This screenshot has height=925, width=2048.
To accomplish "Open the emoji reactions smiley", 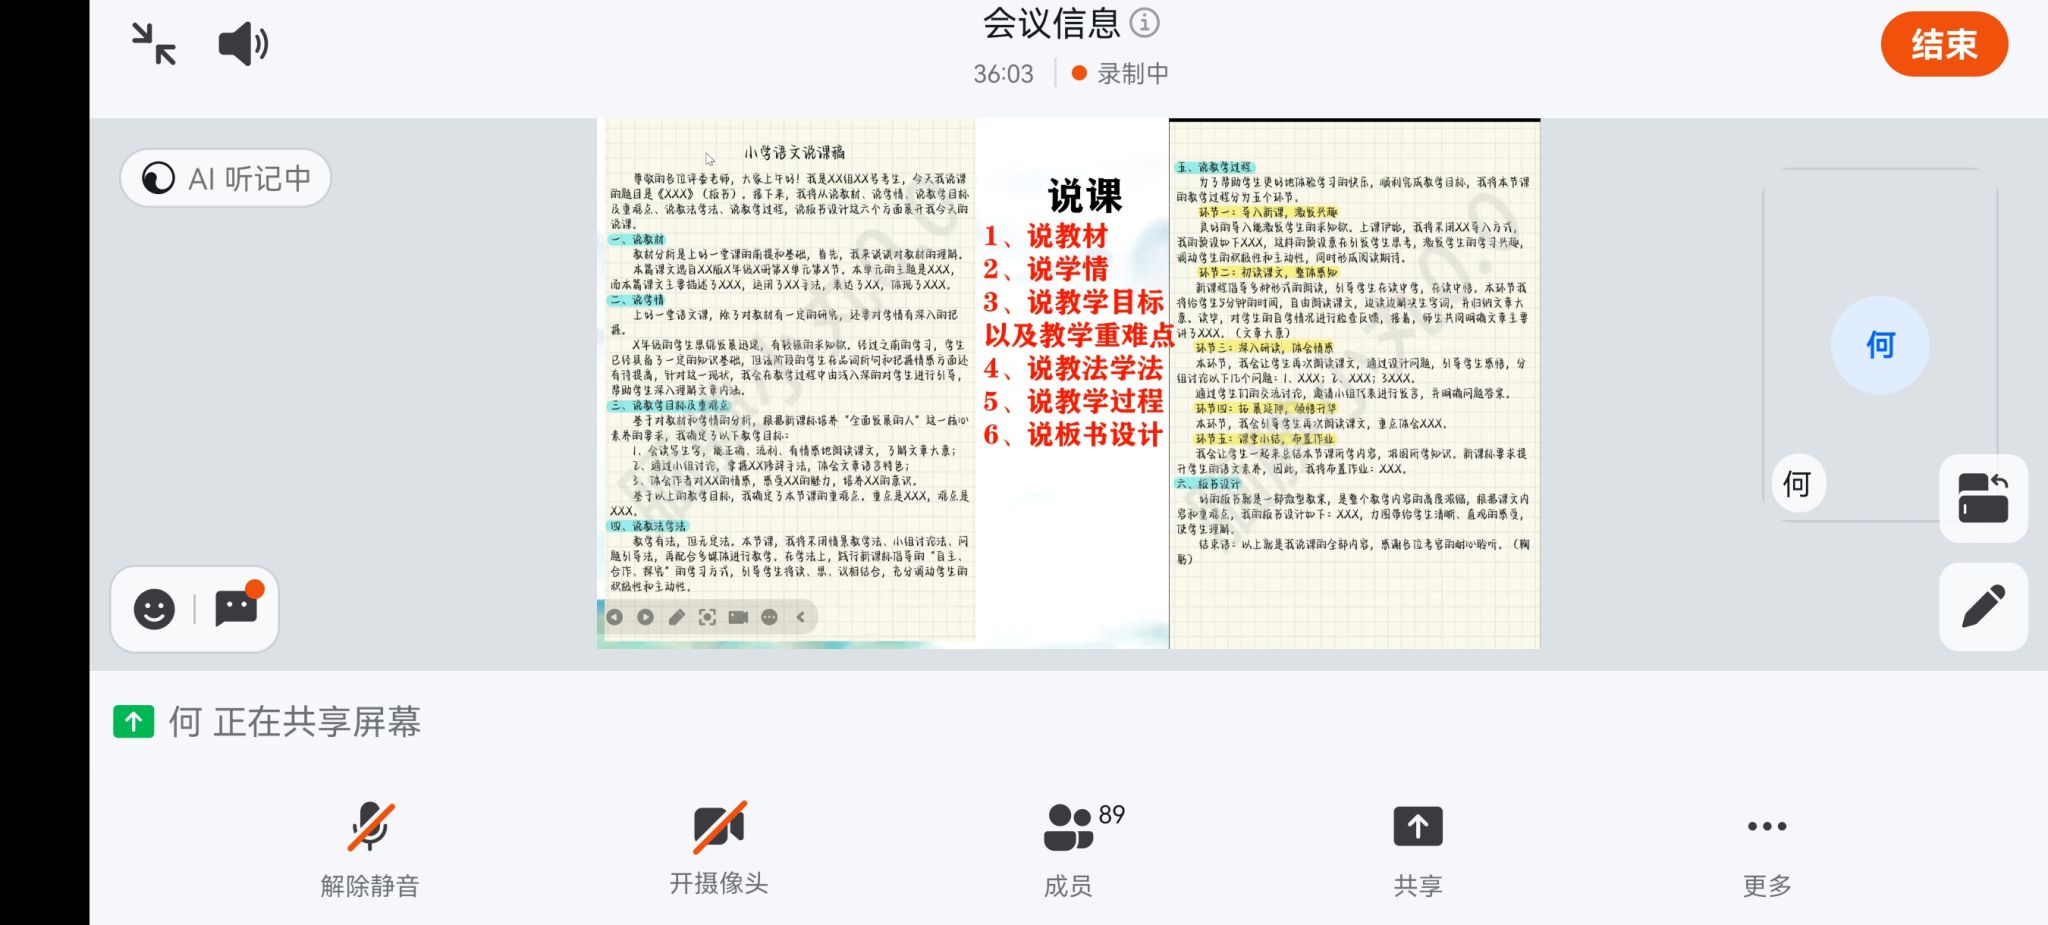I will pyautogui.click(x=154, y=609).
